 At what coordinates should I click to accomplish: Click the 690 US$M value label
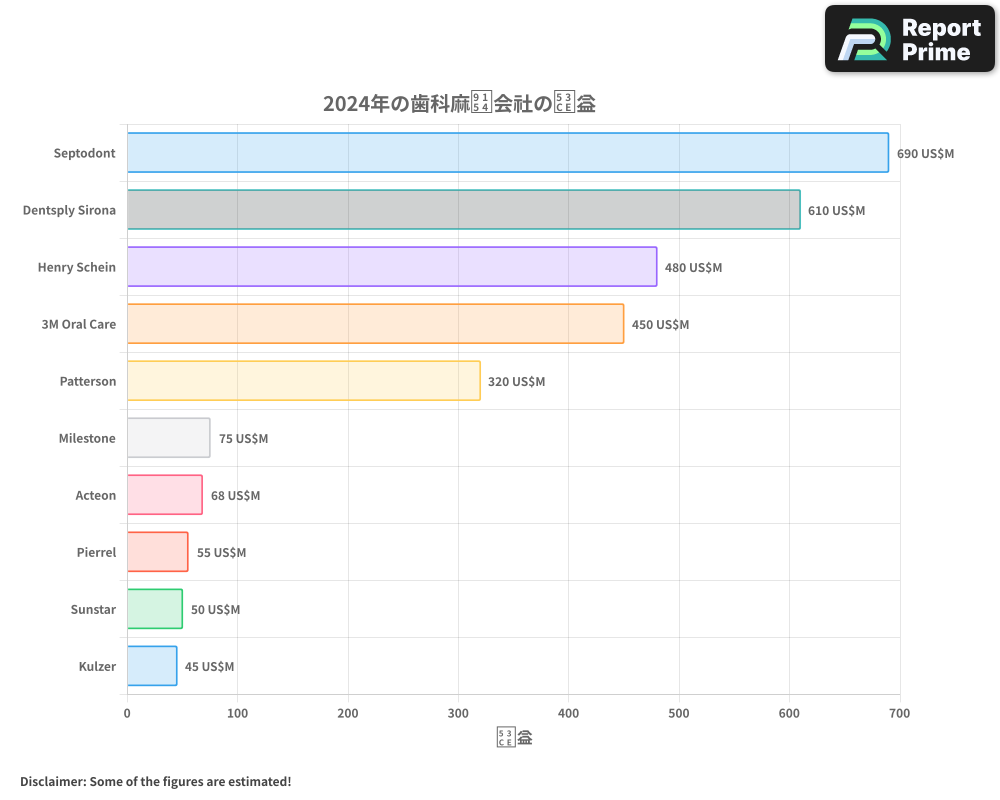pos(924,153)
